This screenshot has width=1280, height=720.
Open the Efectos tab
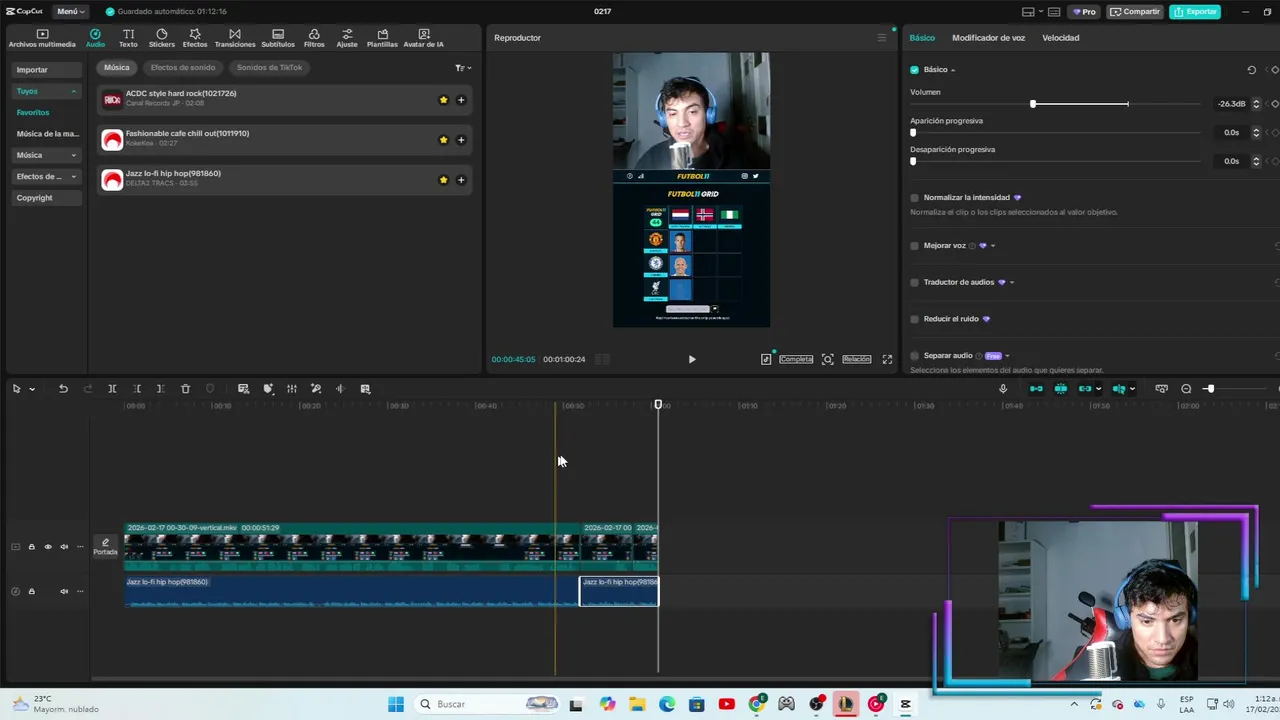coord(195,38)
